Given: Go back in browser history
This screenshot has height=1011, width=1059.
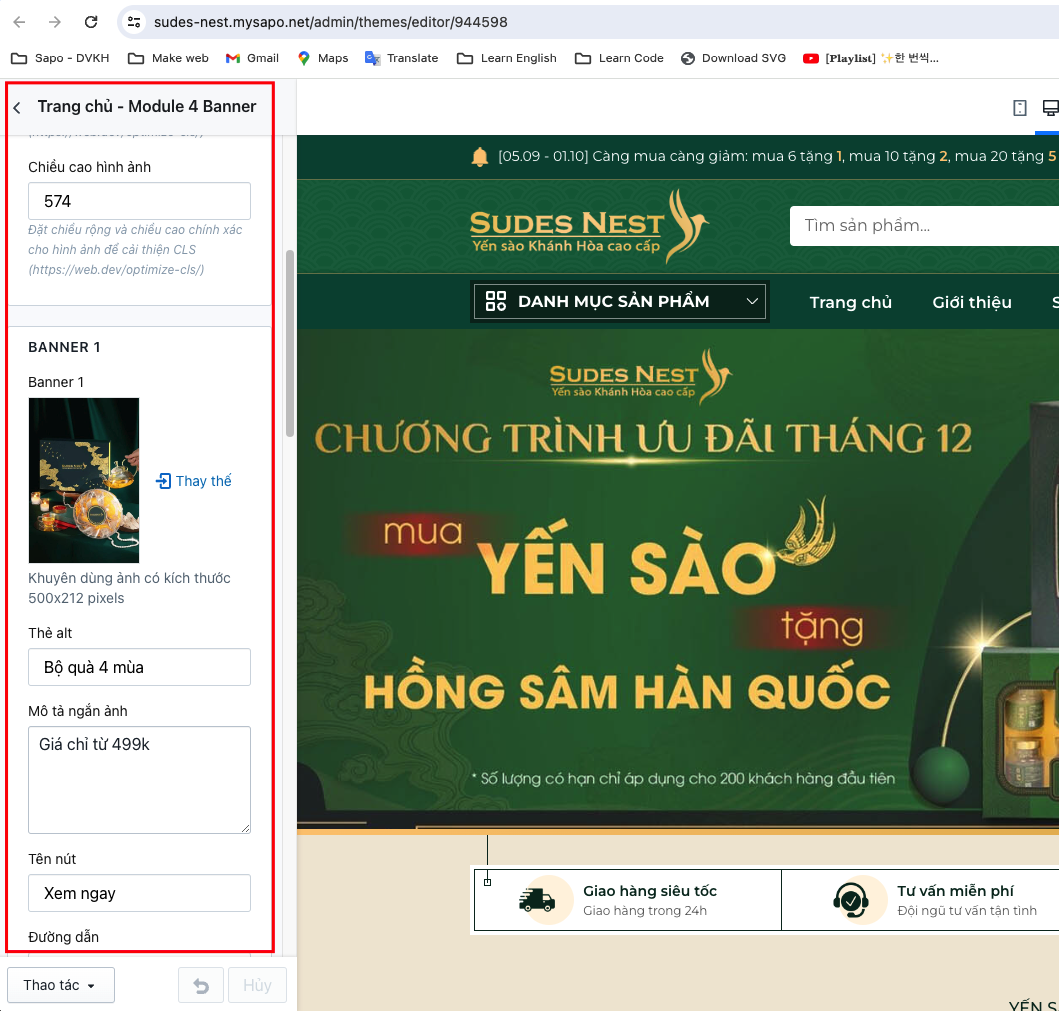Looking at the screenshot, I should 20,22.
